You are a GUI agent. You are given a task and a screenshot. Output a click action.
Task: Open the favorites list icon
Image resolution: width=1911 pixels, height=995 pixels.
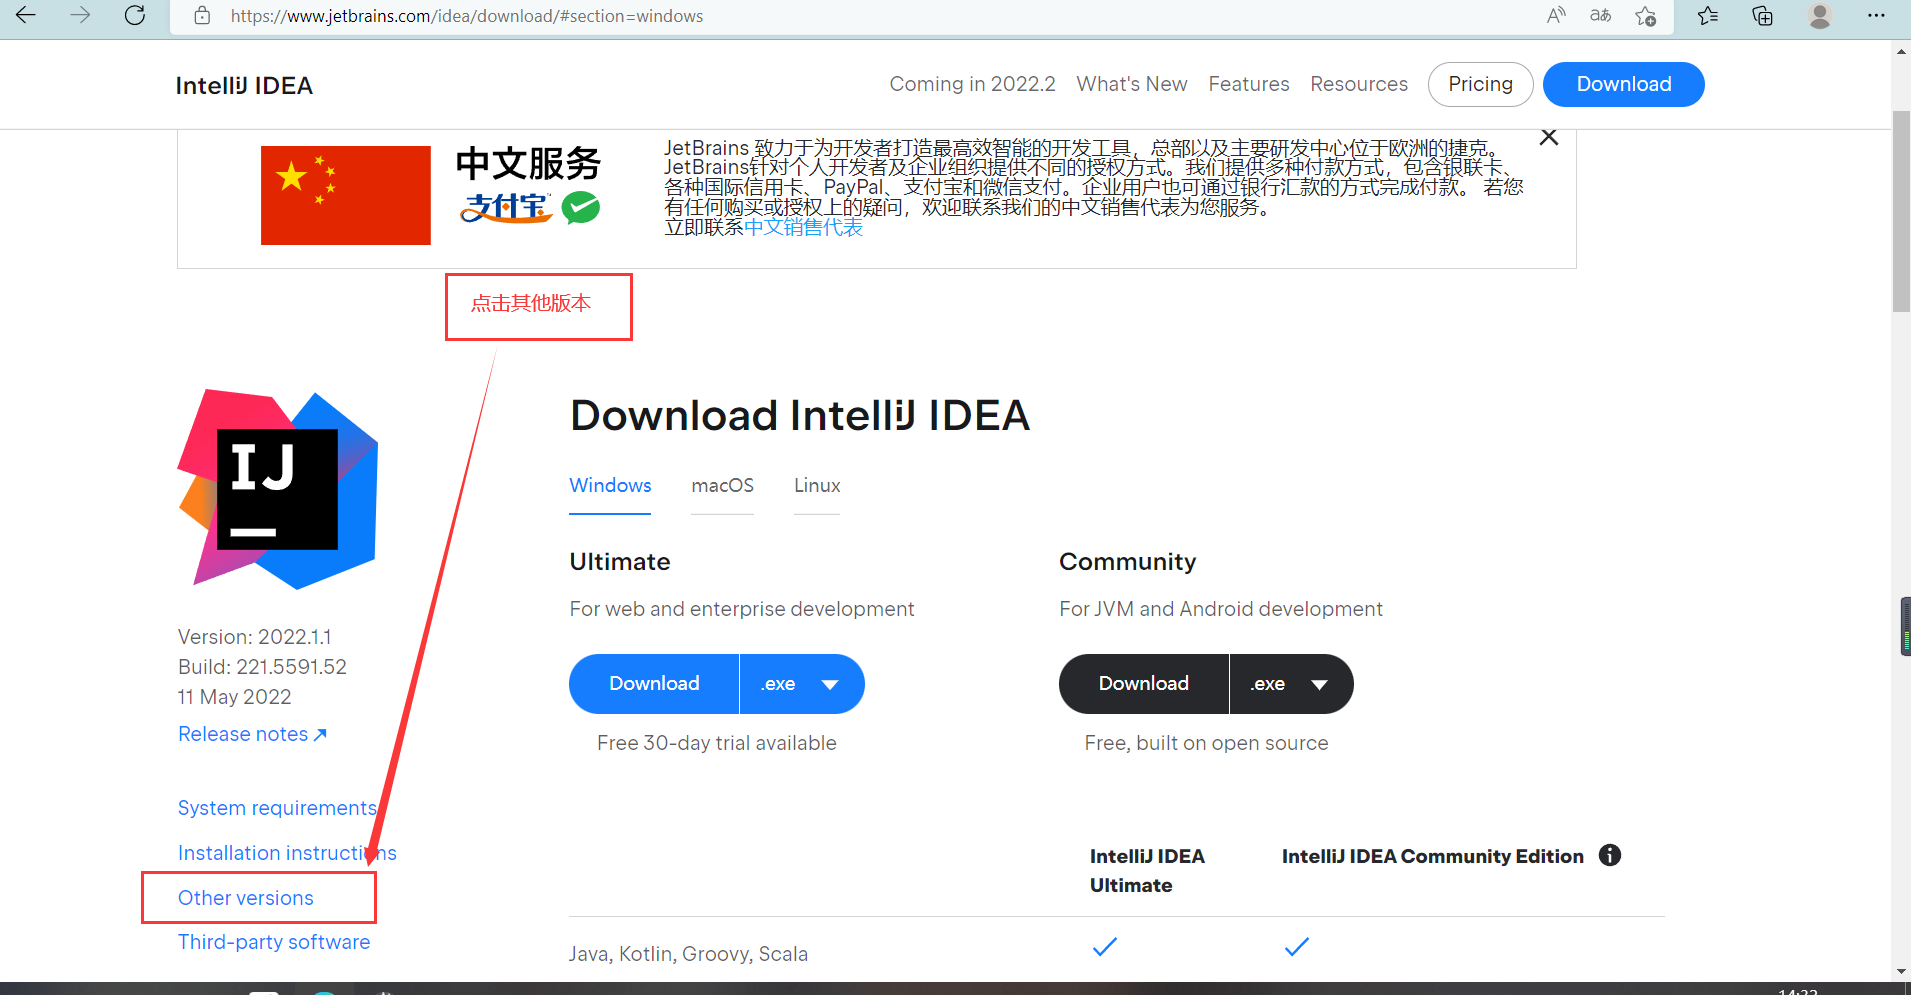(x=1708, y=15)
